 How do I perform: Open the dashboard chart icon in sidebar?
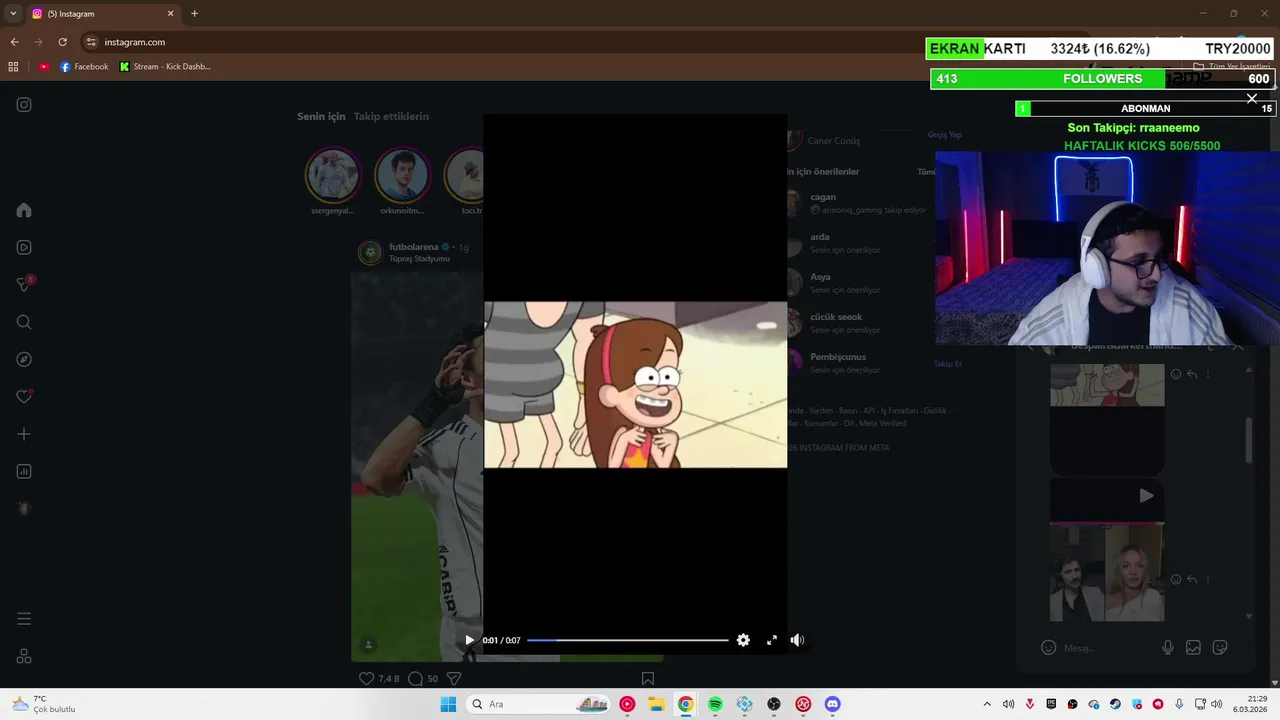tap(24, 471)
